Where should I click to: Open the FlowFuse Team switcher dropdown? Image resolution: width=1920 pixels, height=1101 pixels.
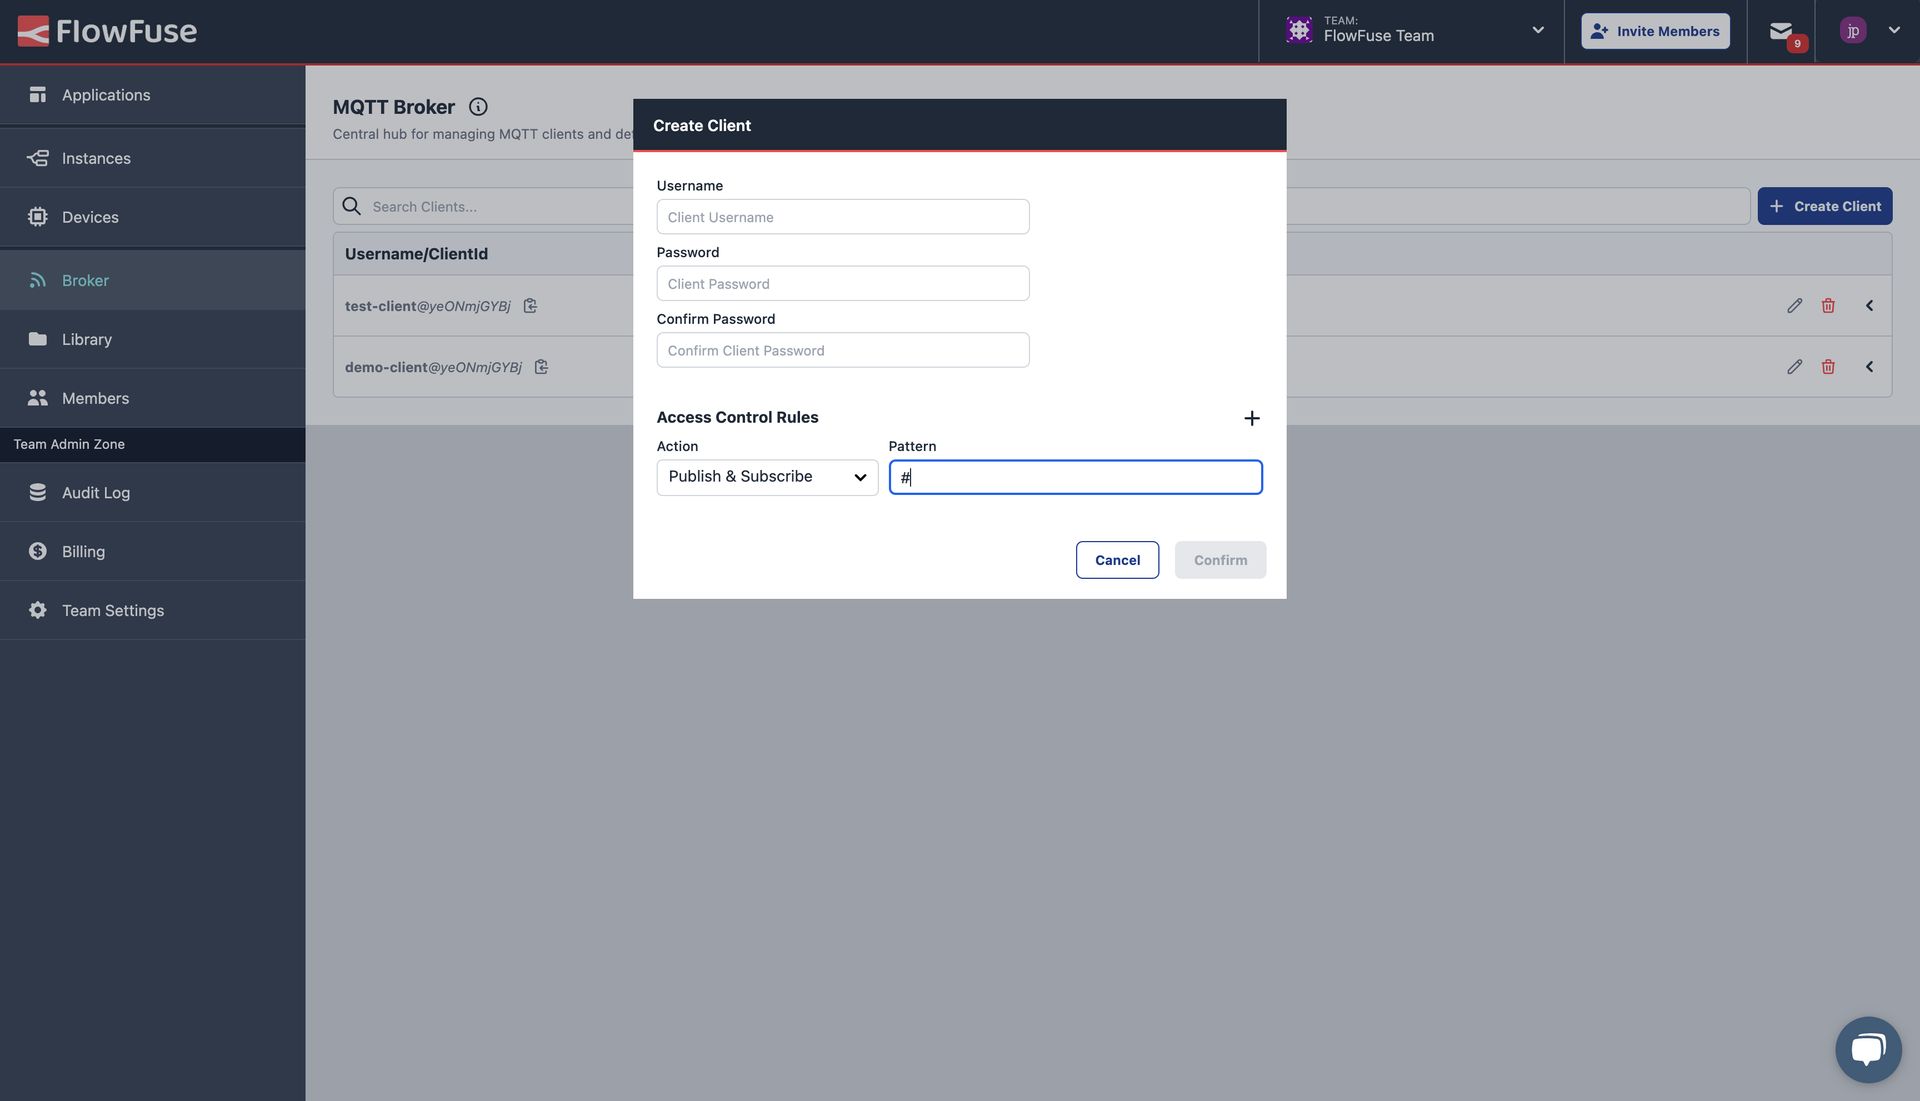coord(1537,30)
